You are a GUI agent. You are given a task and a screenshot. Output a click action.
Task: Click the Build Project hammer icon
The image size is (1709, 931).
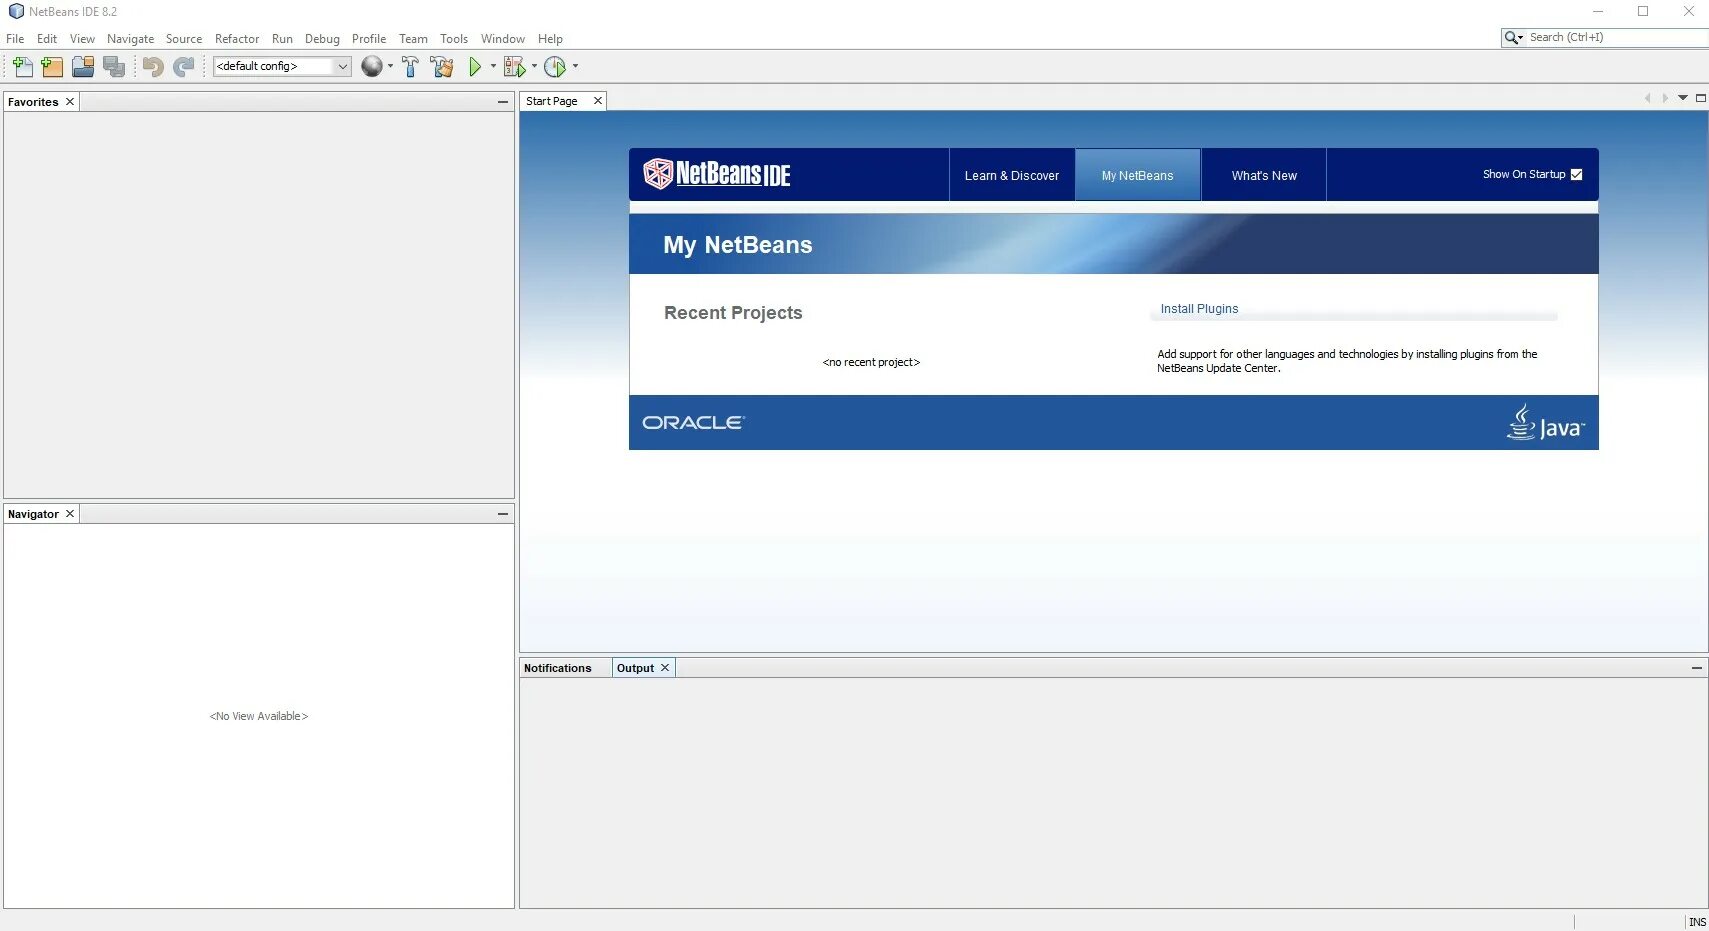[410, 67]
